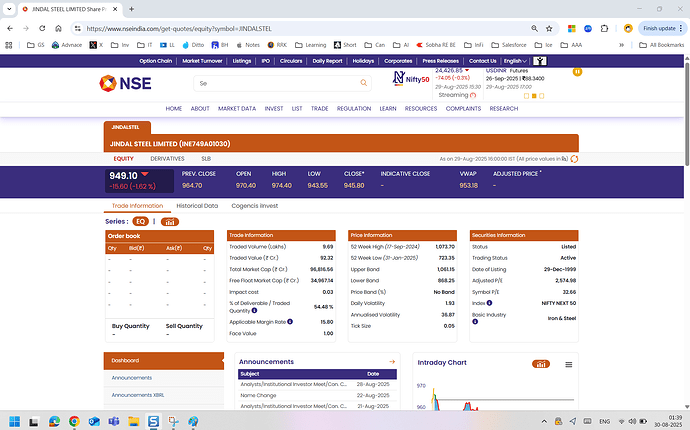Open the RESOURCES menu

coord(421,109)
